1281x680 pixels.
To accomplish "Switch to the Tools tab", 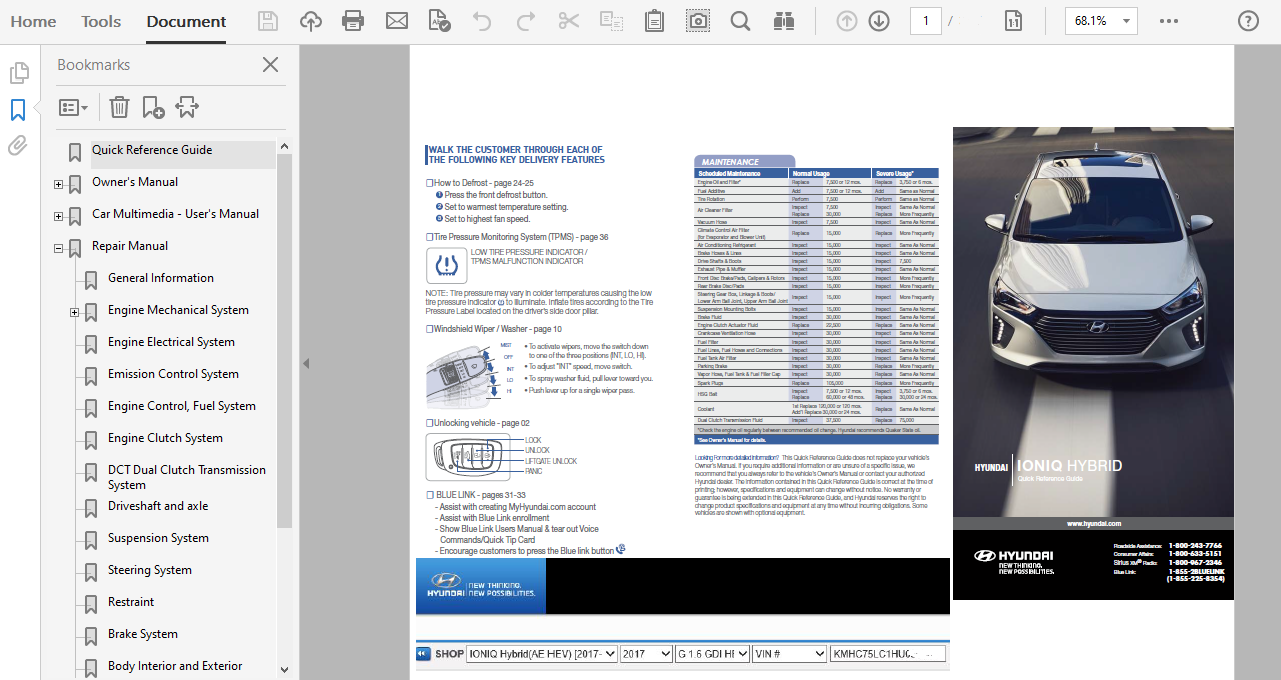I will (100, 20).
